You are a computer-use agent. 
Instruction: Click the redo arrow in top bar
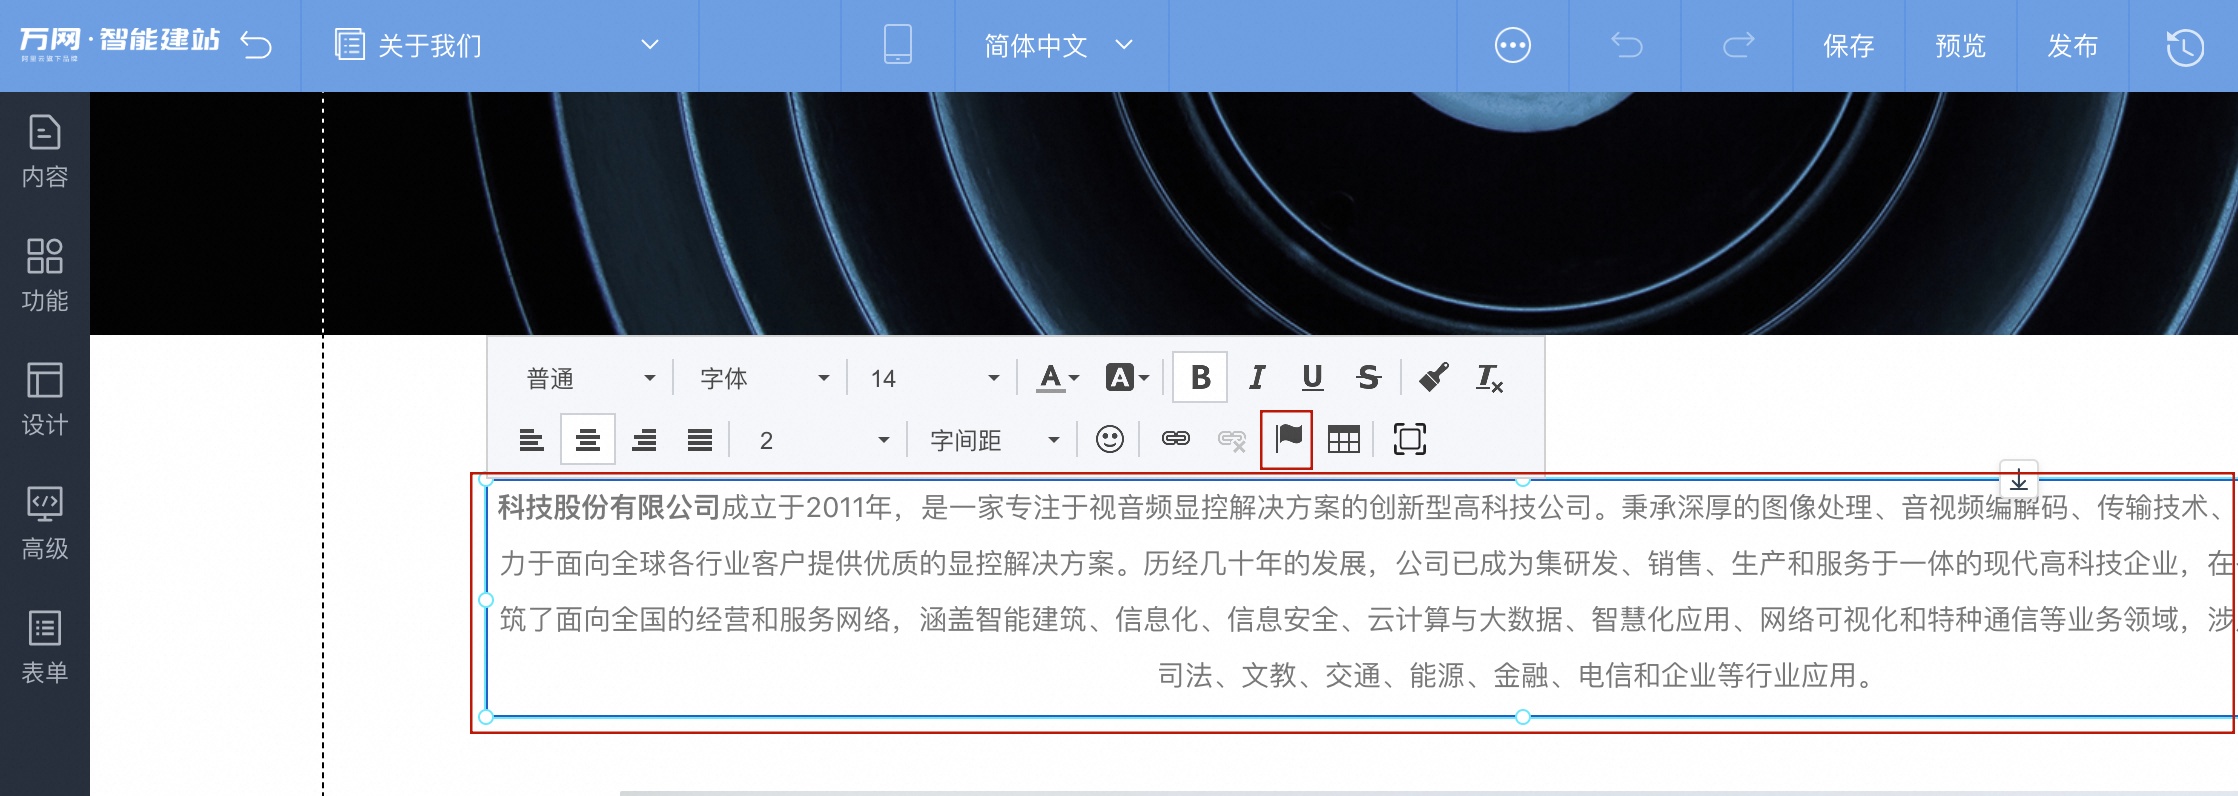1738,45
